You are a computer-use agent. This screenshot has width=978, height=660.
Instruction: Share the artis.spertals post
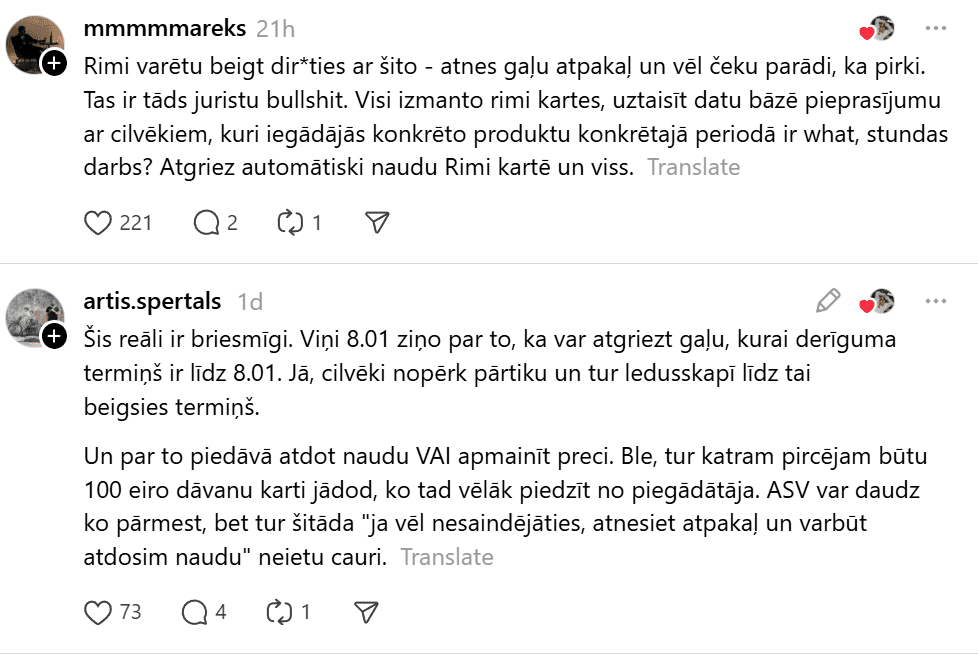(366, 611)
